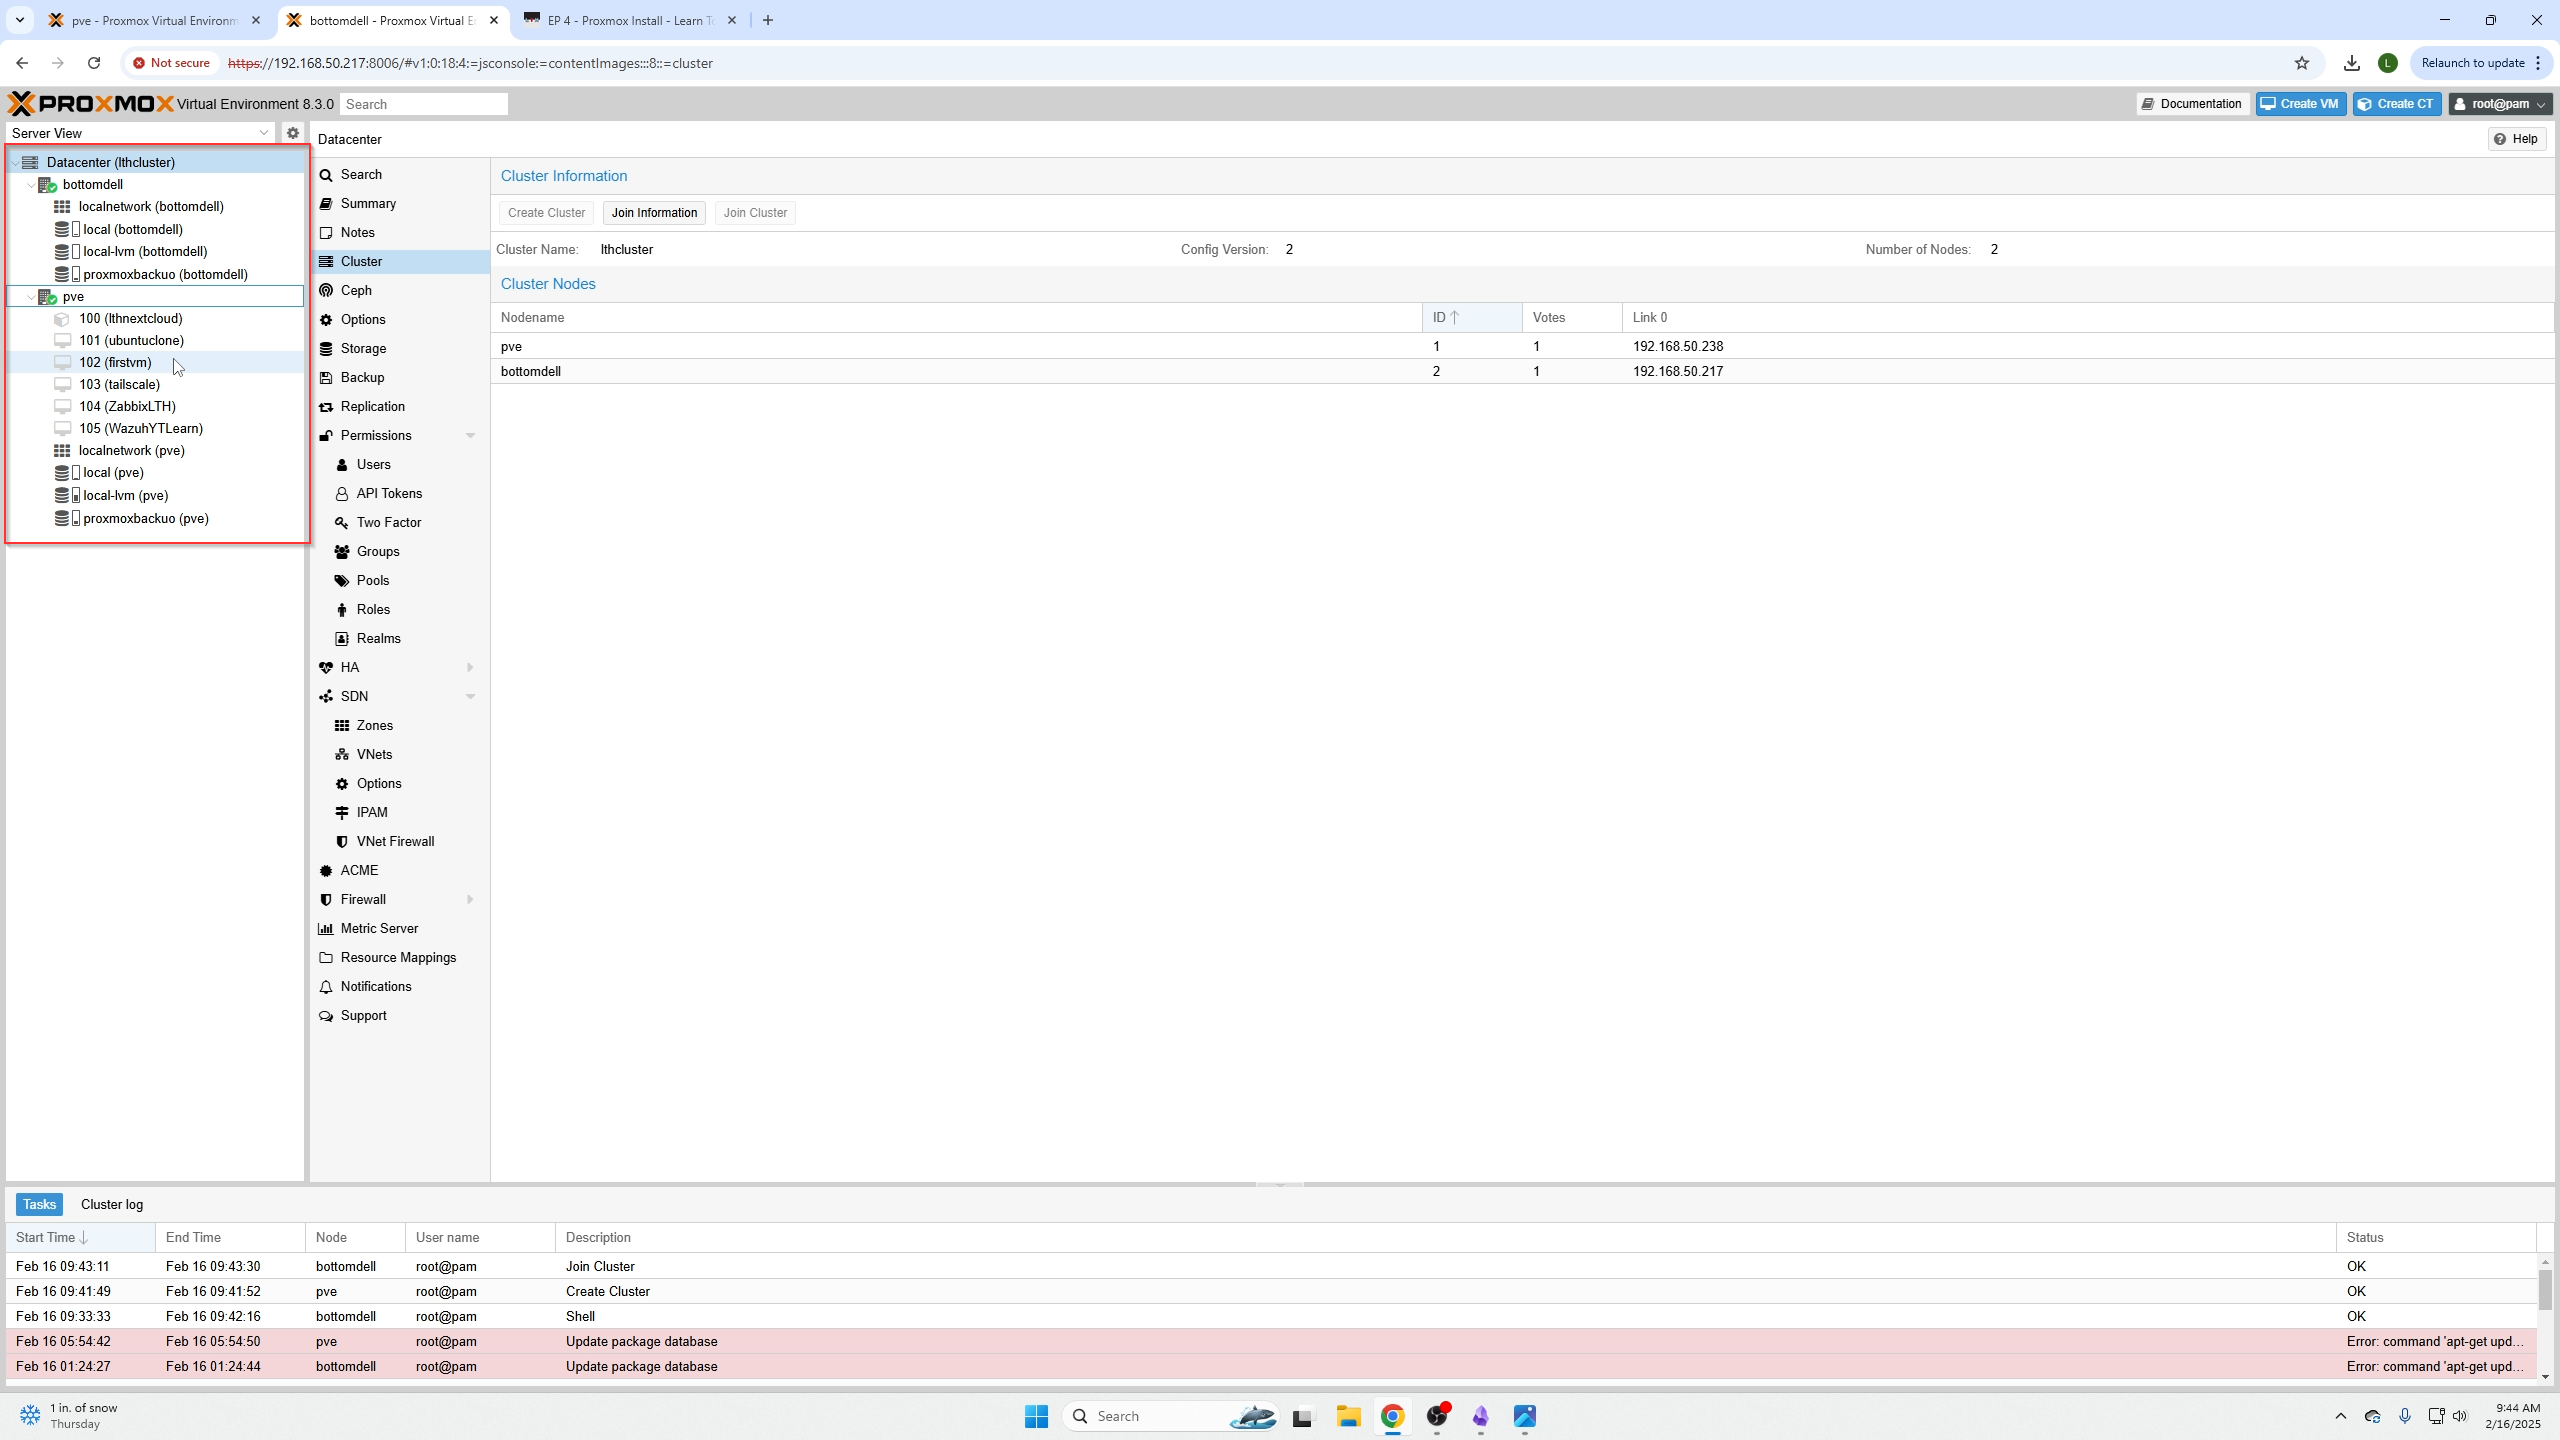Image resolution: width=2560 pixels, height=1440 pixels.
Task: Sort nodes by ID column header
Action: 1472,317
